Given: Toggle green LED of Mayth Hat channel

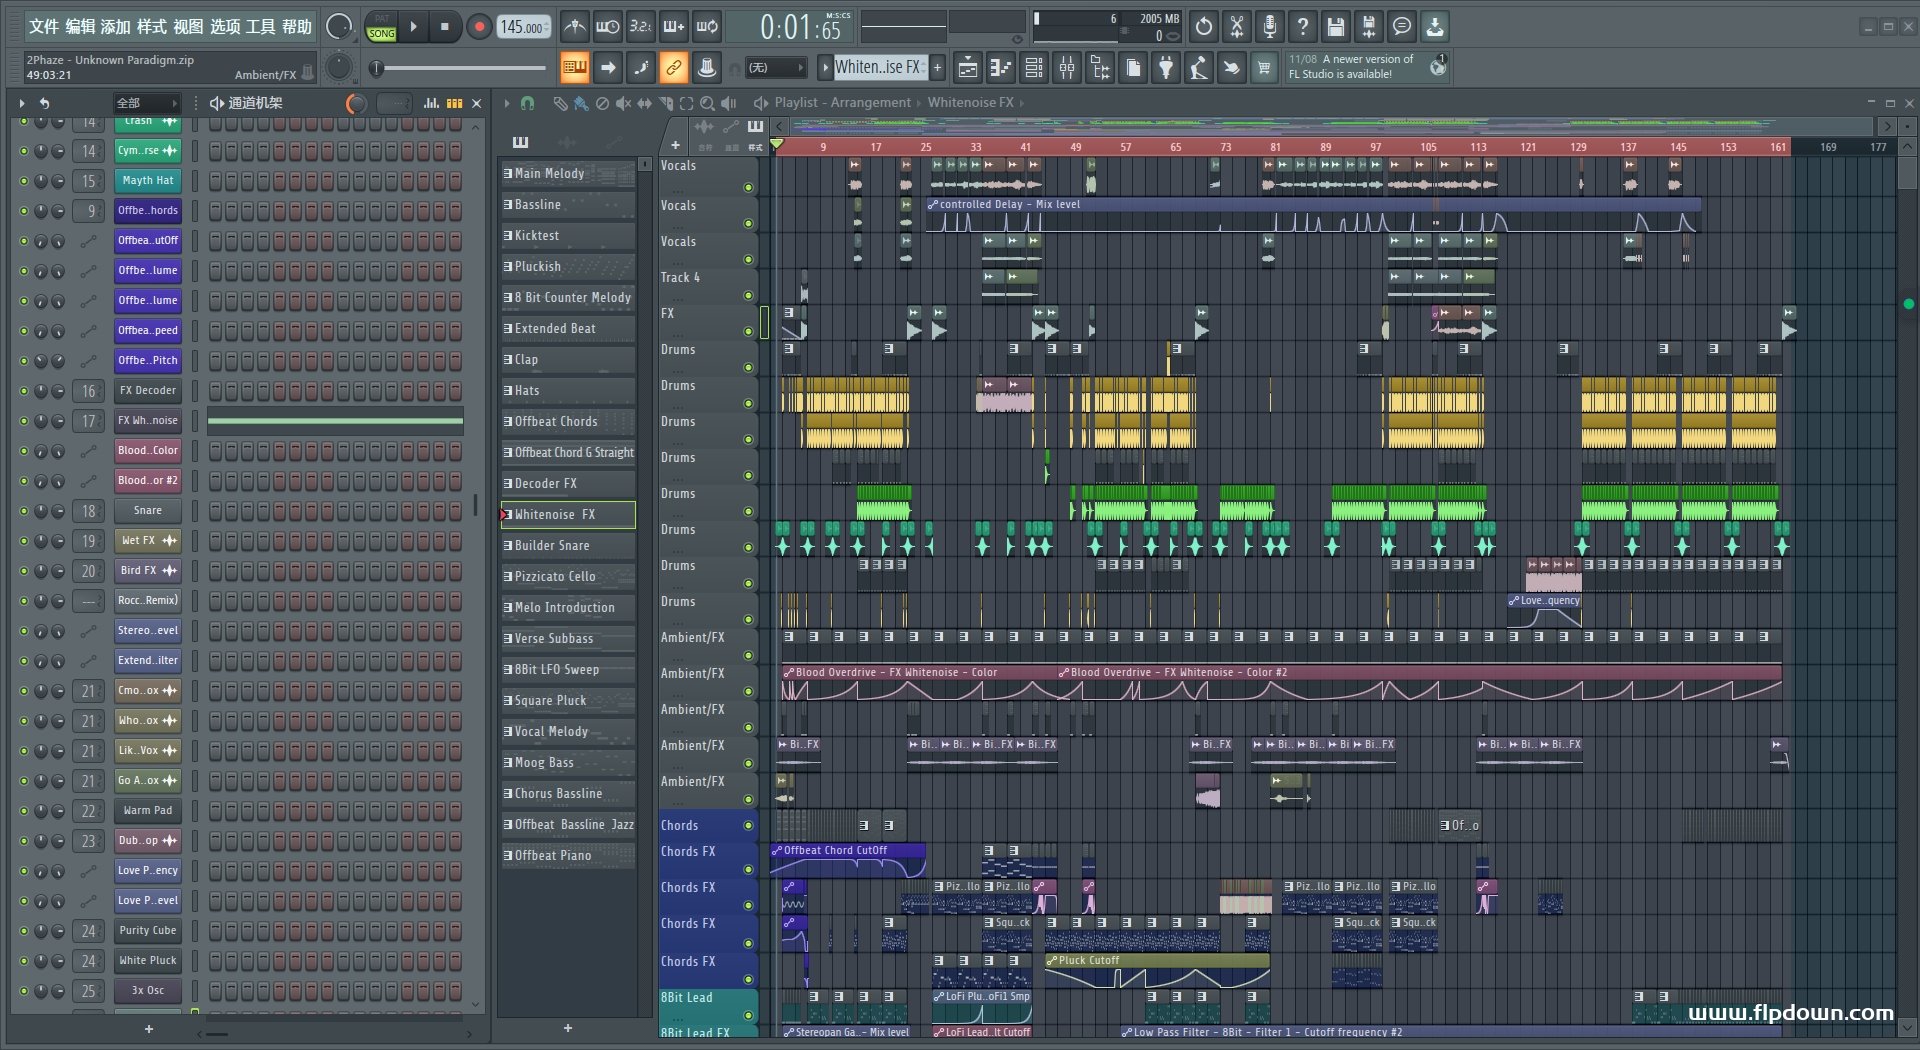Looking at the screenshot, I should 24,181.
